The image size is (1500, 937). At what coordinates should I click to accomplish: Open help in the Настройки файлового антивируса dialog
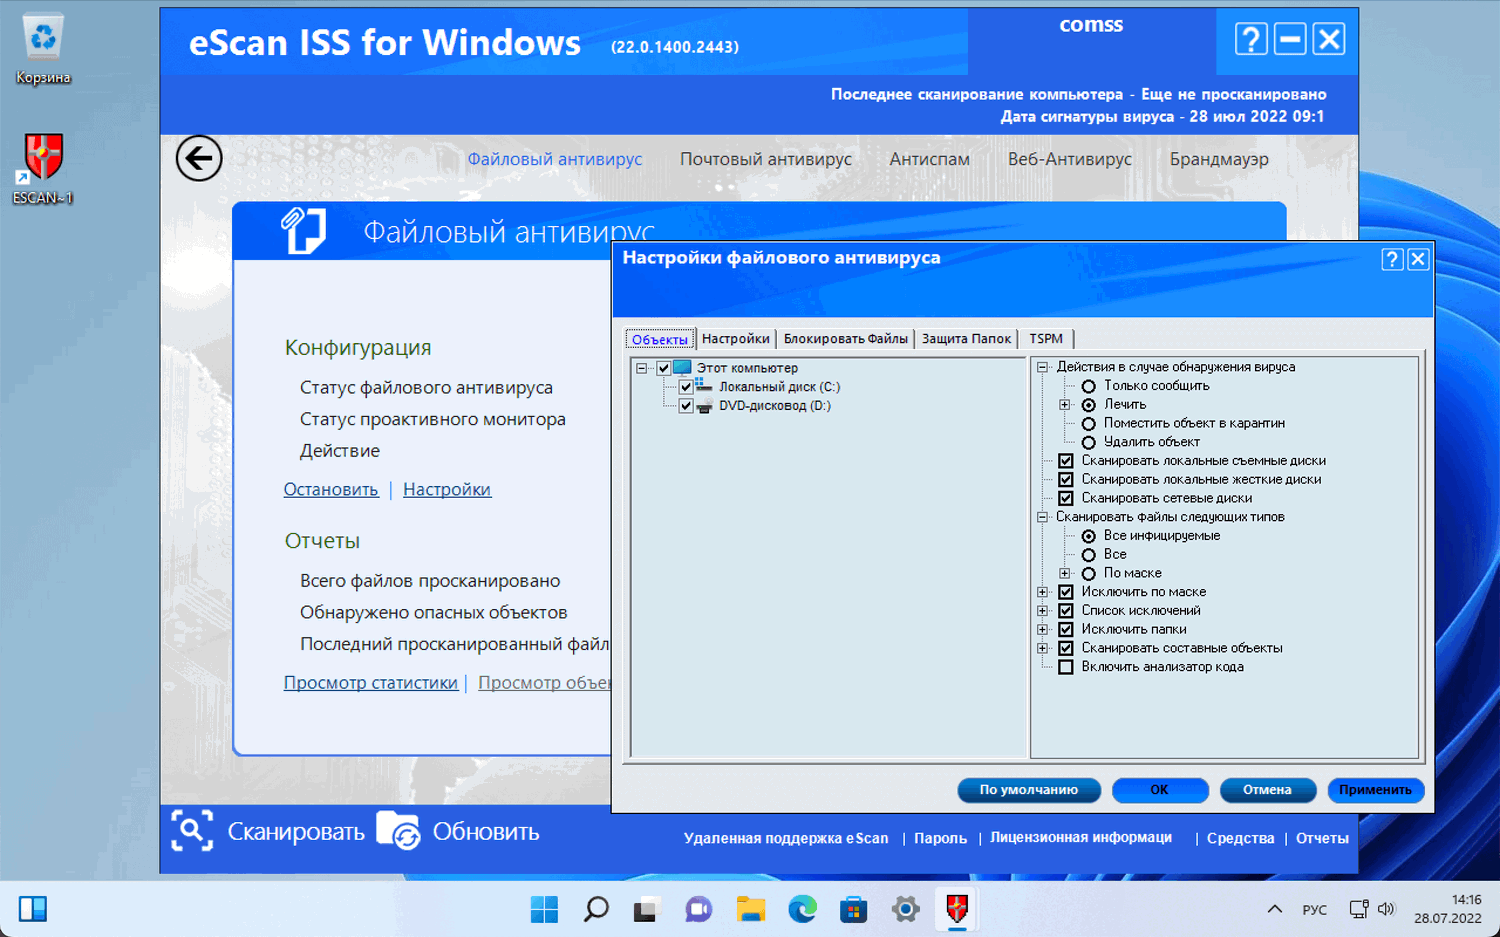point(1392,260)
